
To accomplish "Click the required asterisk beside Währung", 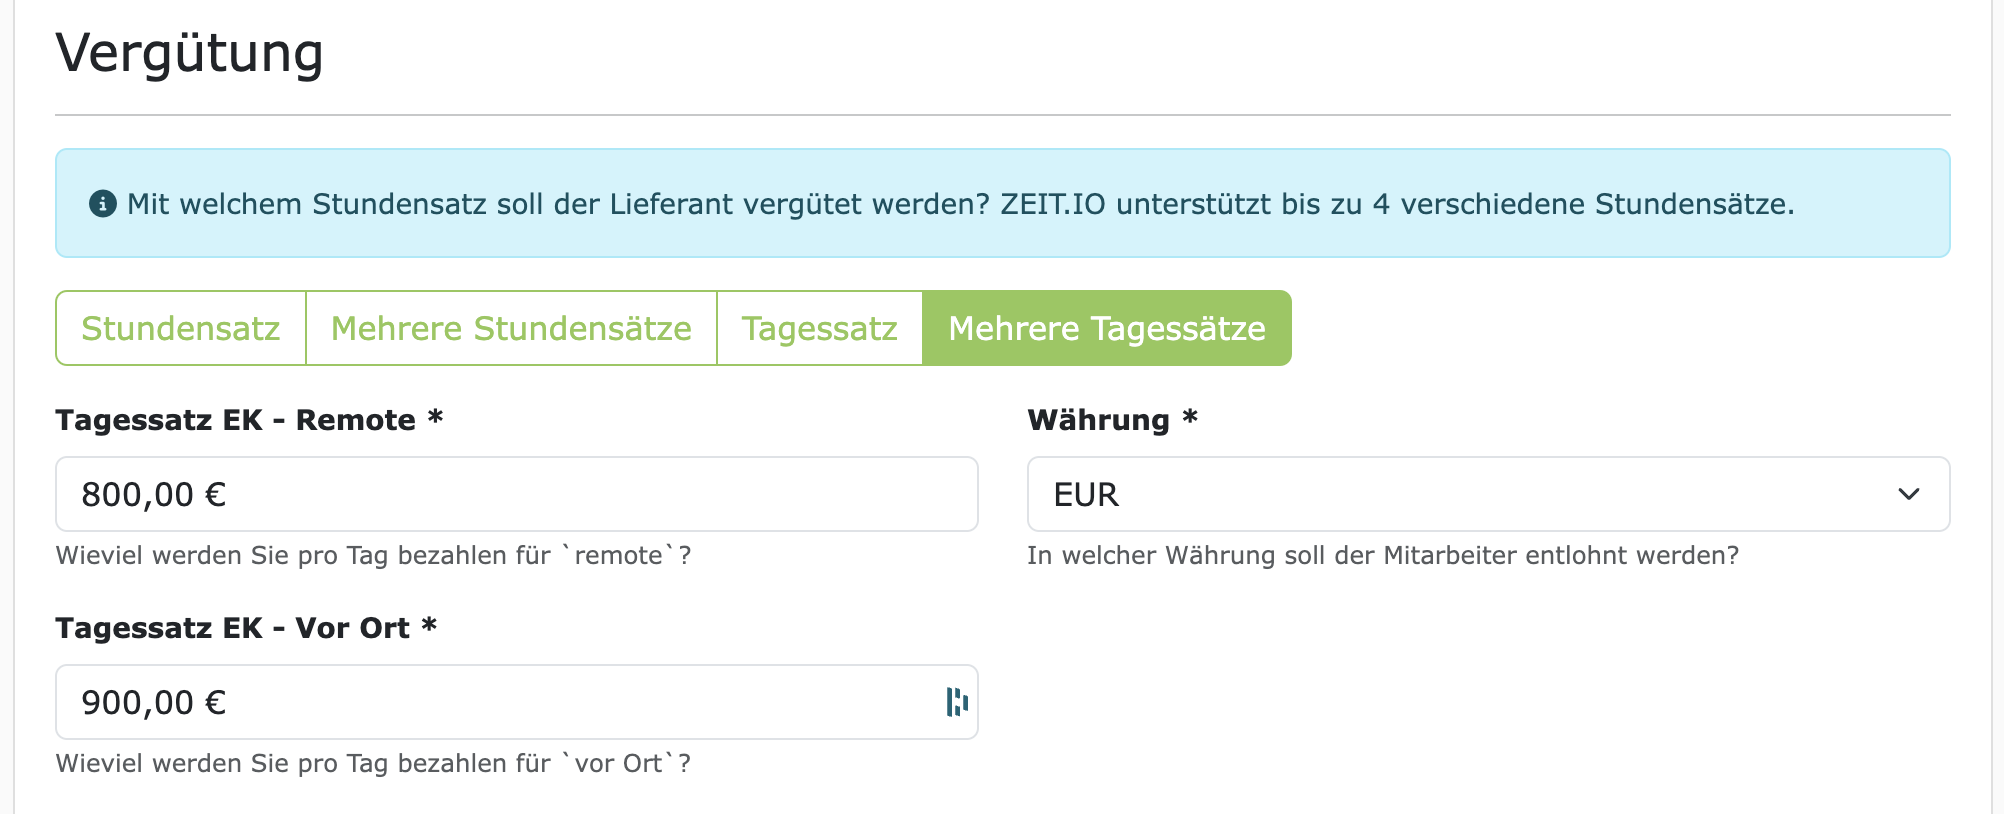I will tap(1190, 418).
